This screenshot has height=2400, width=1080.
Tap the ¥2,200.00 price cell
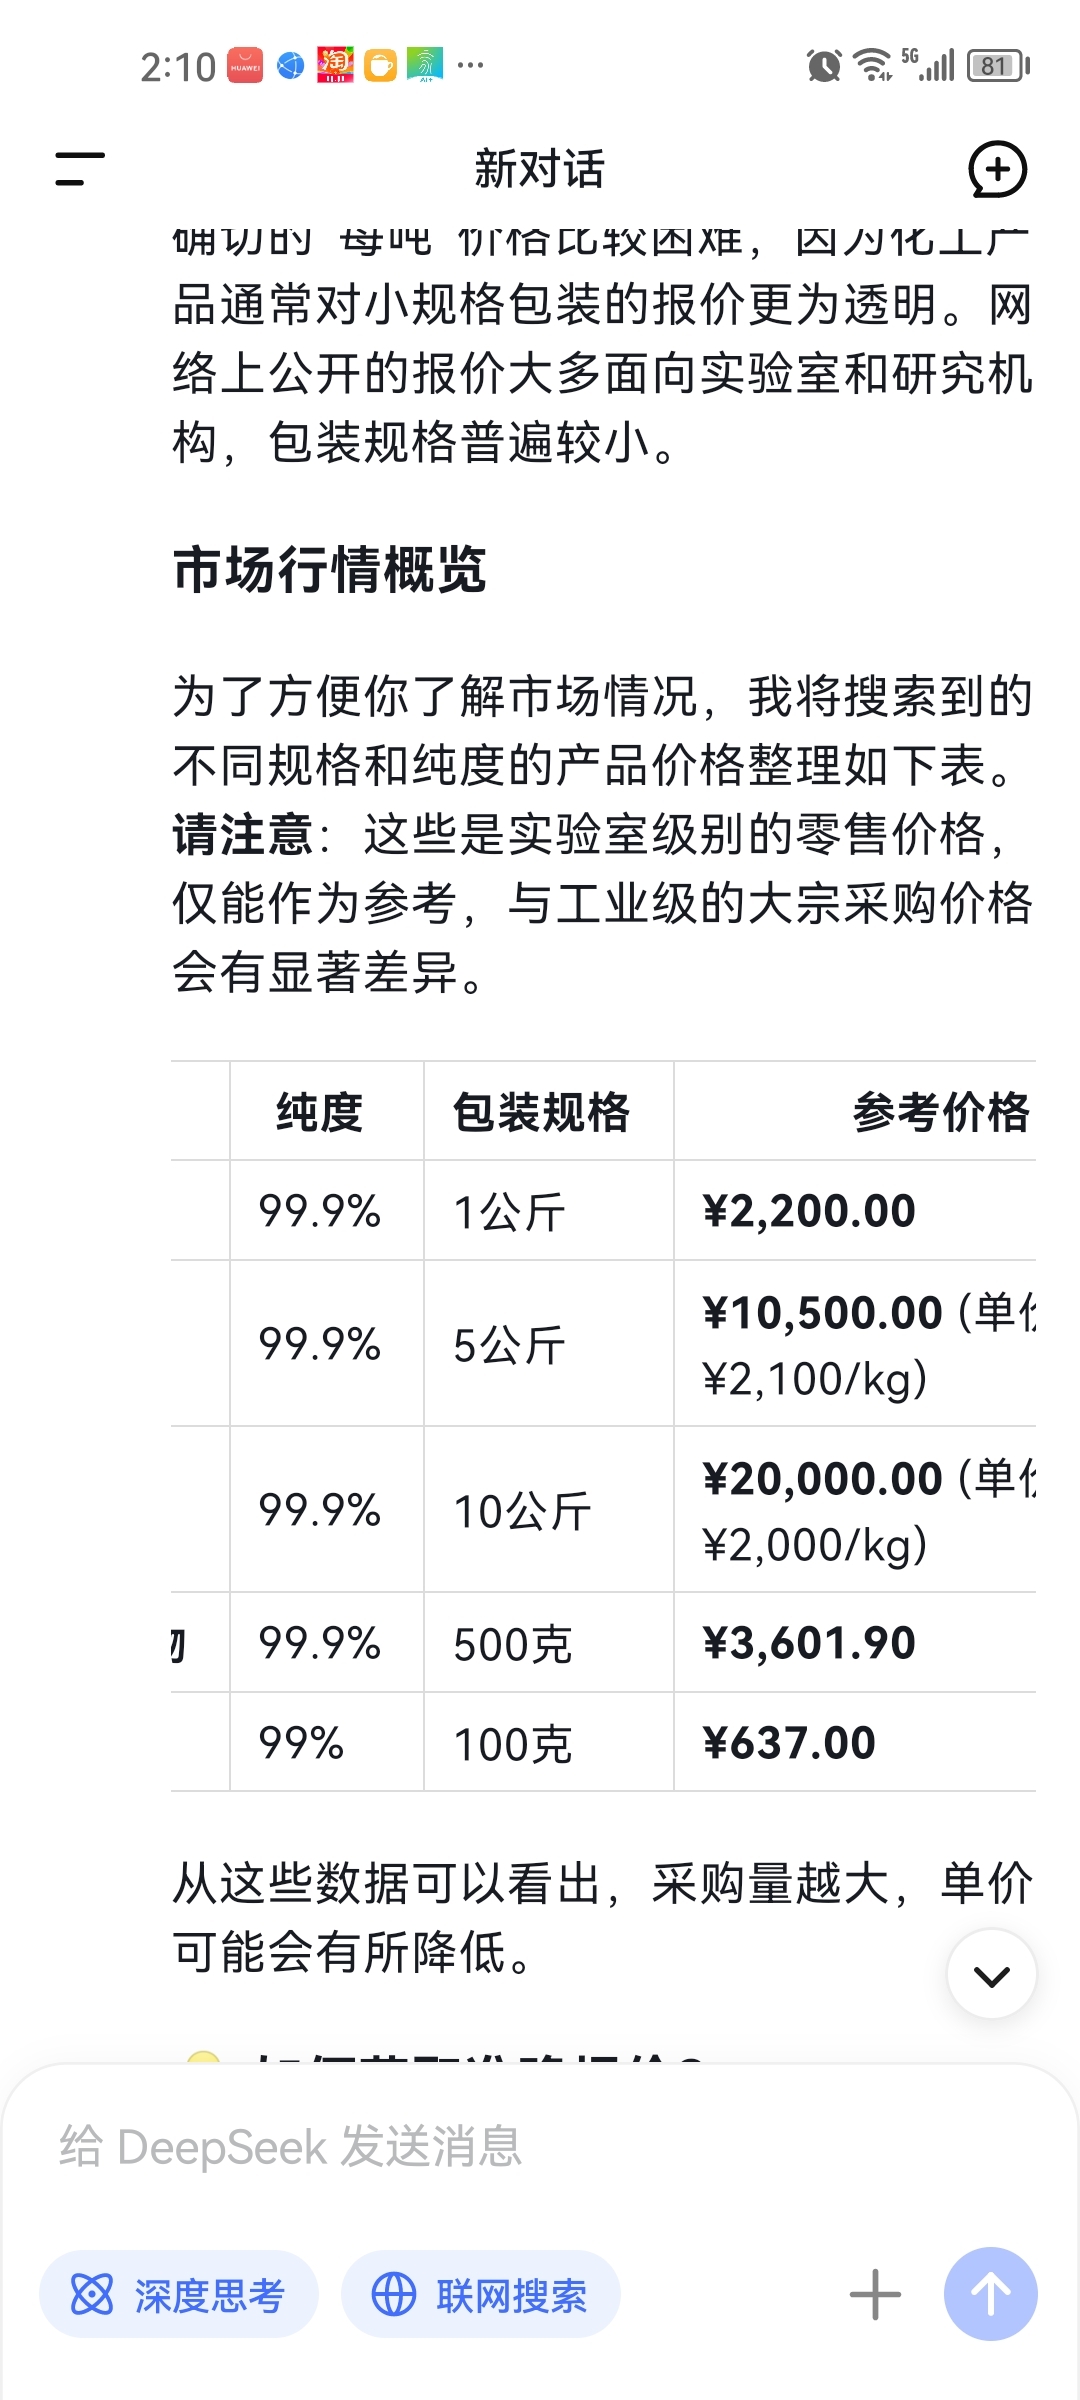(809, 1211)
